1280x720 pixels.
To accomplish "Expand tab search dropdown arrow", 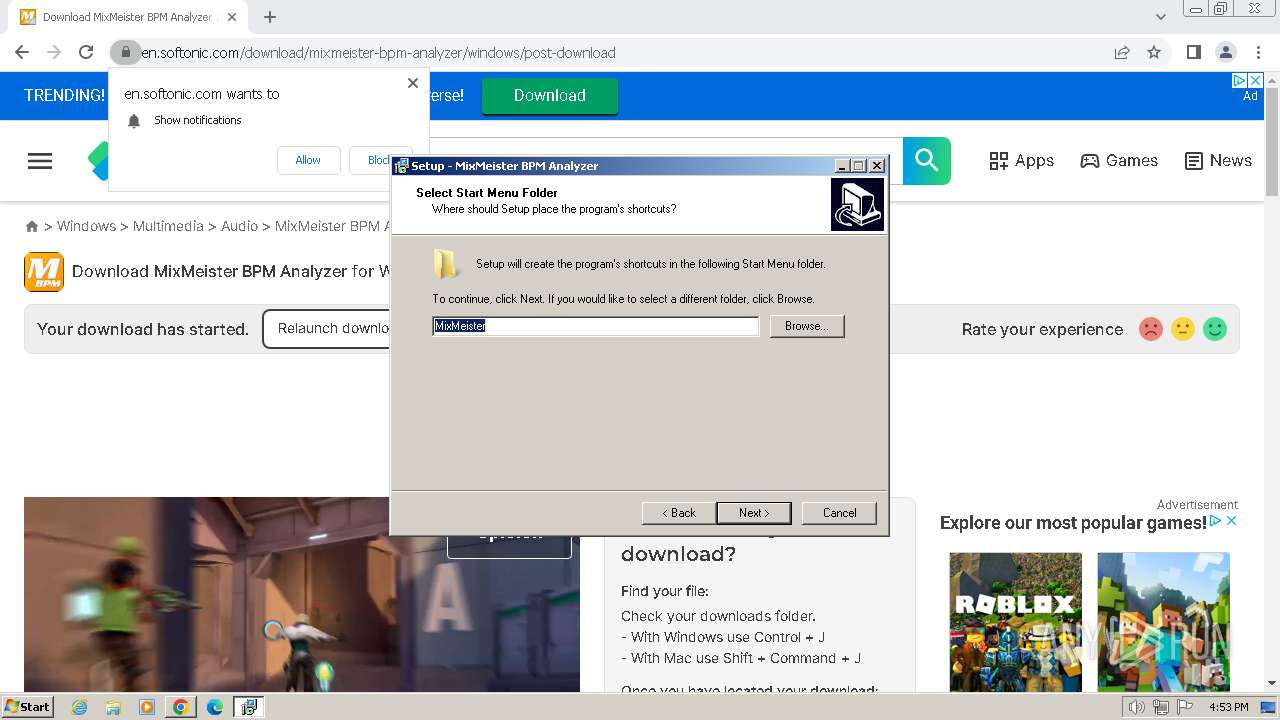I will tap(1161, 17).
